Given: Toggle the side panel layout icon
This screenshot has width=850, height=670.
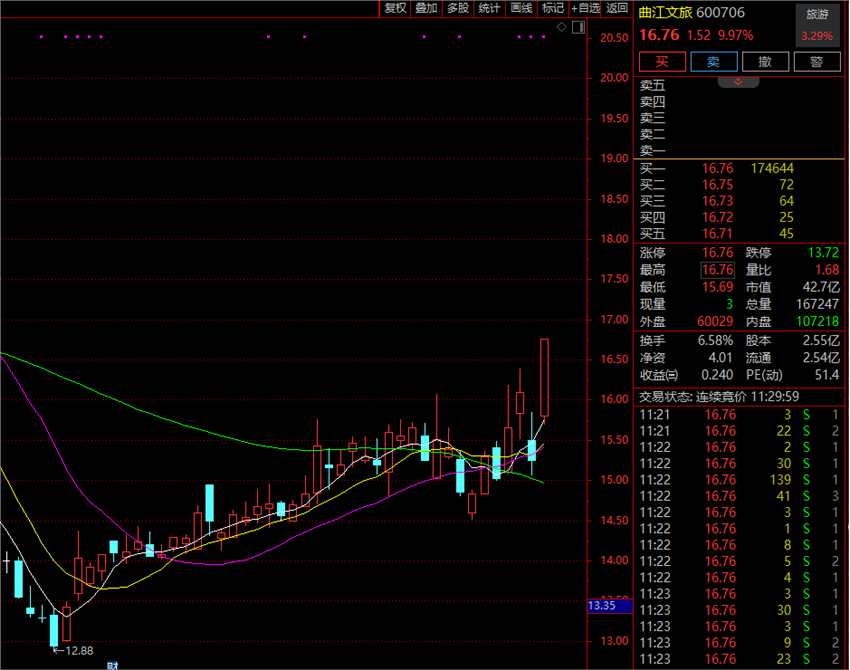Looking at the screenshot, I should pos(578,27).
